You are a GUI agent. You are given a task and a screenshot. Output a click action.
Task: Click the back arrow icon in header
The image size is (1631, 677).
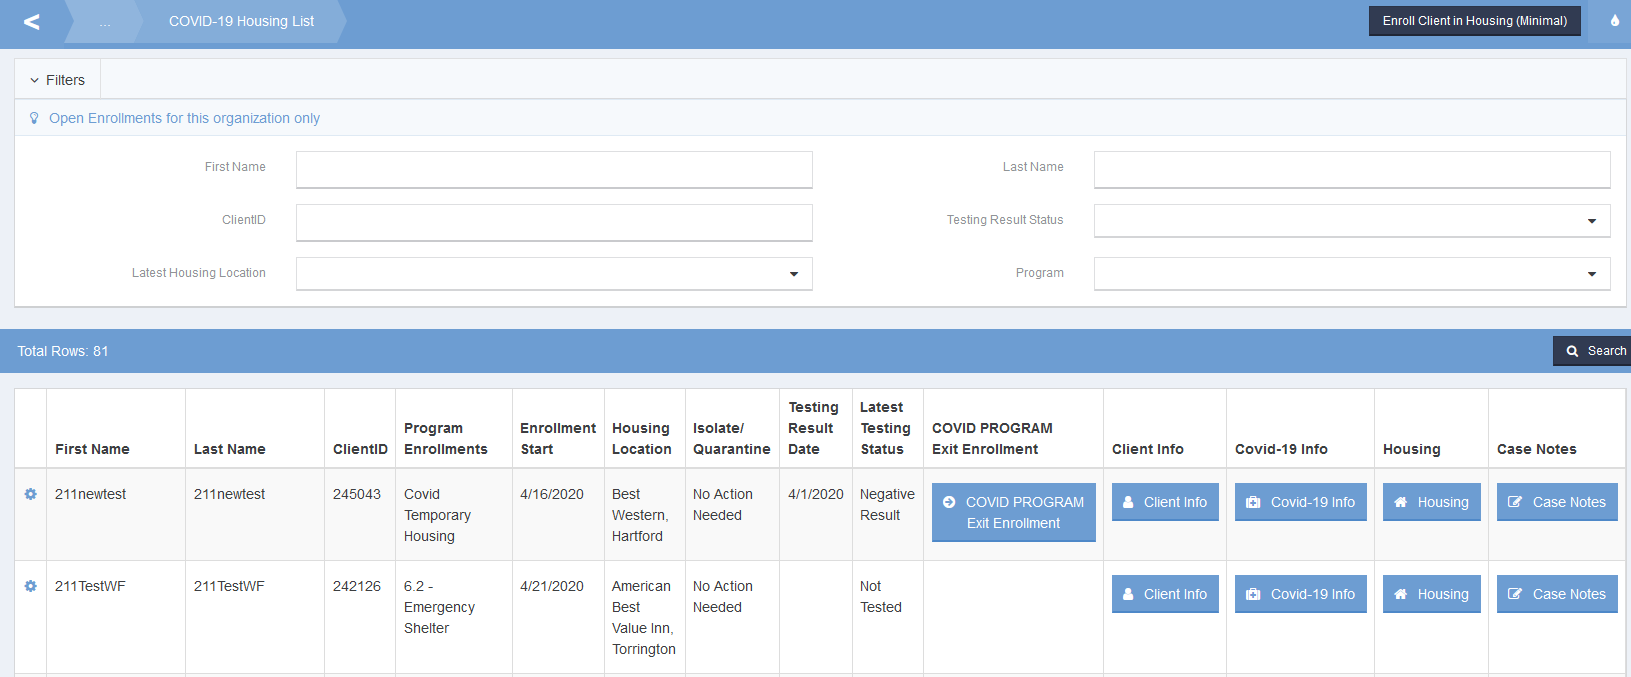click(x=32, y=22)
